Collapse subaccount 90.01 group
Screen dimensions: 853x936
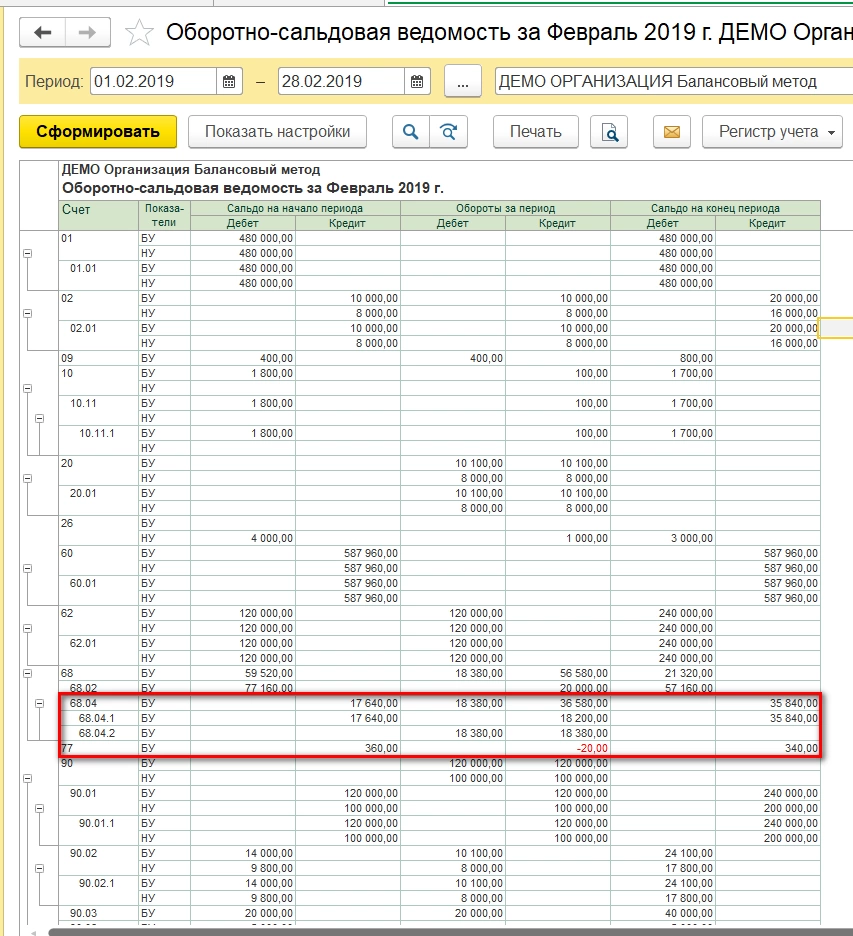pyautogui.click(x=39, y=809)
